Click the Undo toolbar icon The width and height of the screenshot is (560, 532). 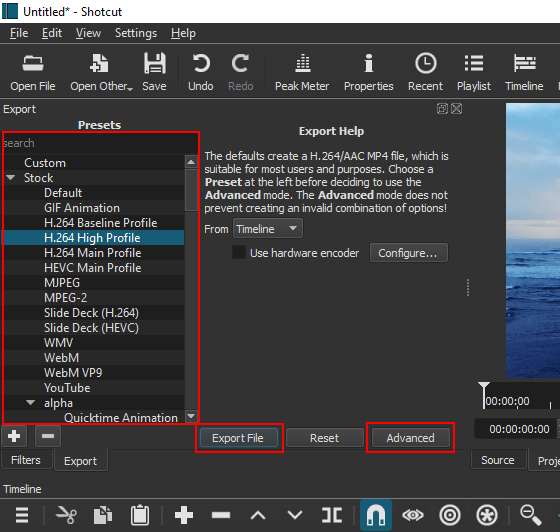click(201, 72)
